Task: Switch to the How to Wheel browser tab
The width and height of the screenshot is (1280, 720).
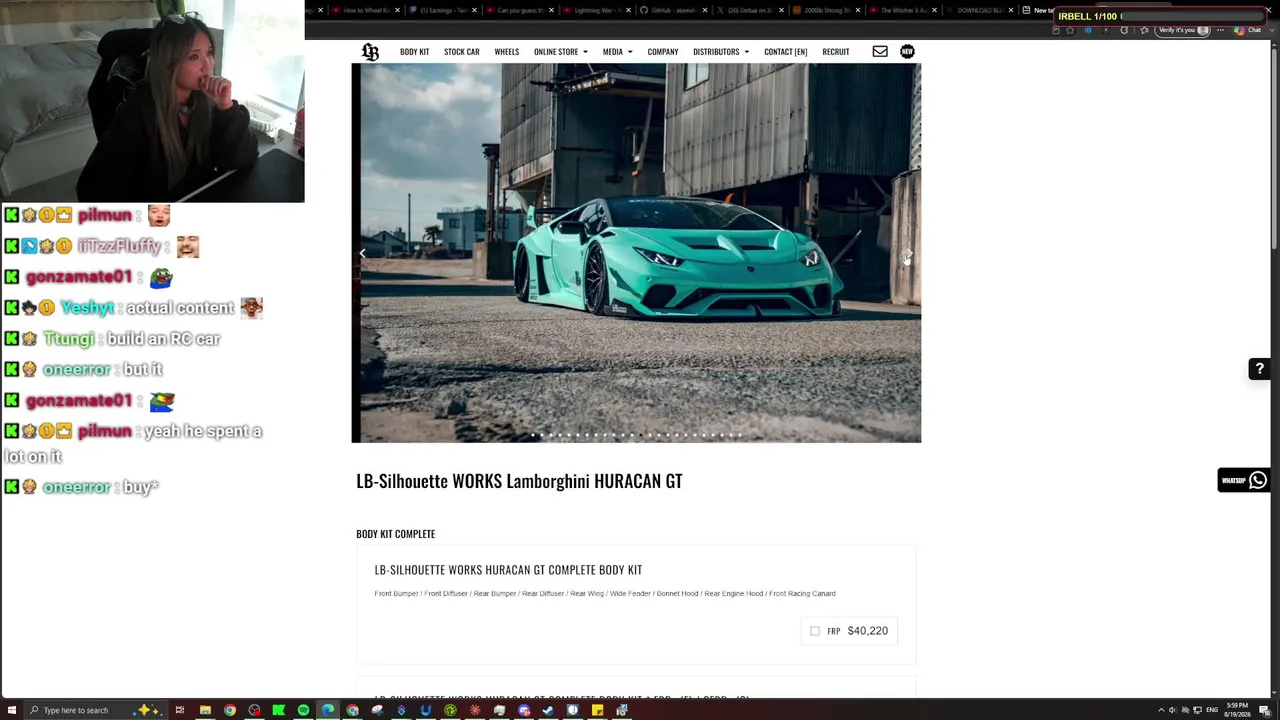Action: 365,10
